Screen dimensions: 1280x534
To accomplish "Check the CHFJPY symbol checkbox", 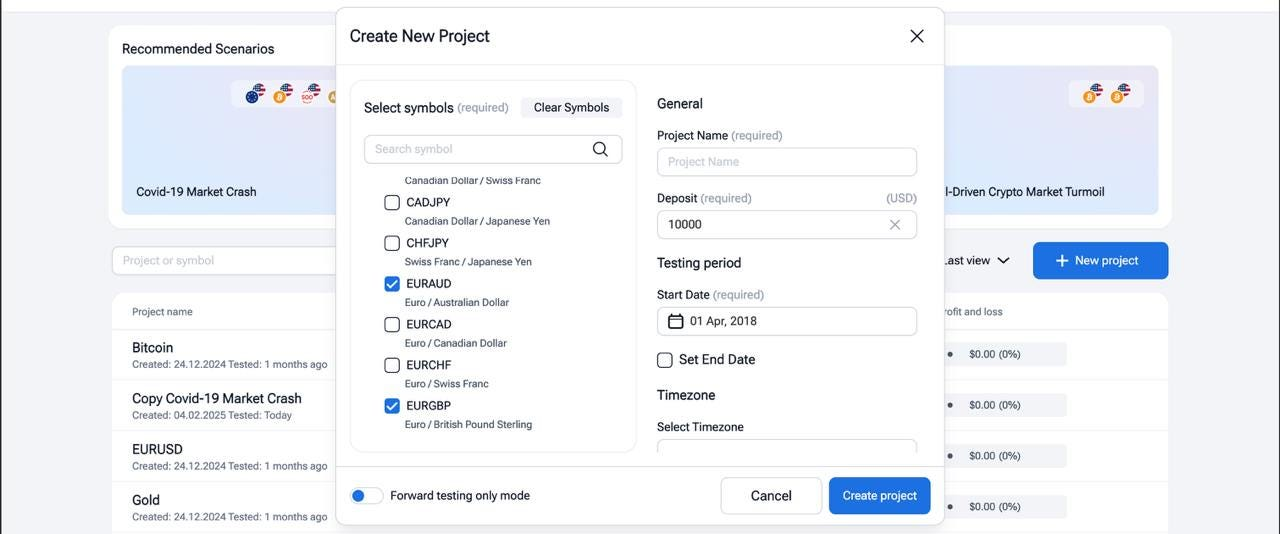I will [392, 243].
